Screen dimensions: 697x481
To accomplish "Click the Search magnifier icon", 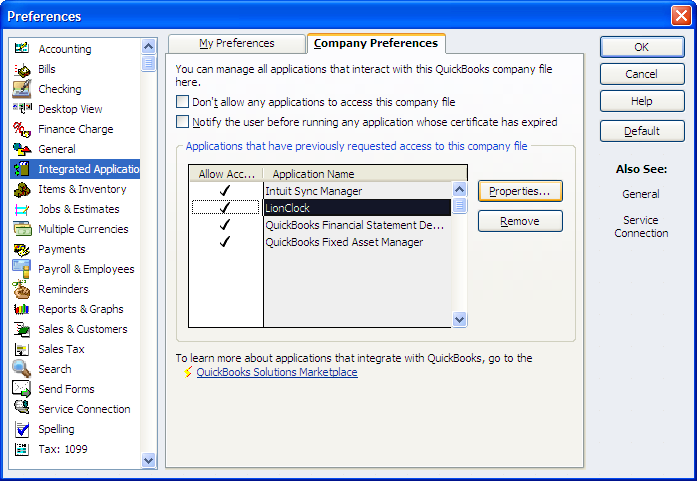I will tap(21, 369).
